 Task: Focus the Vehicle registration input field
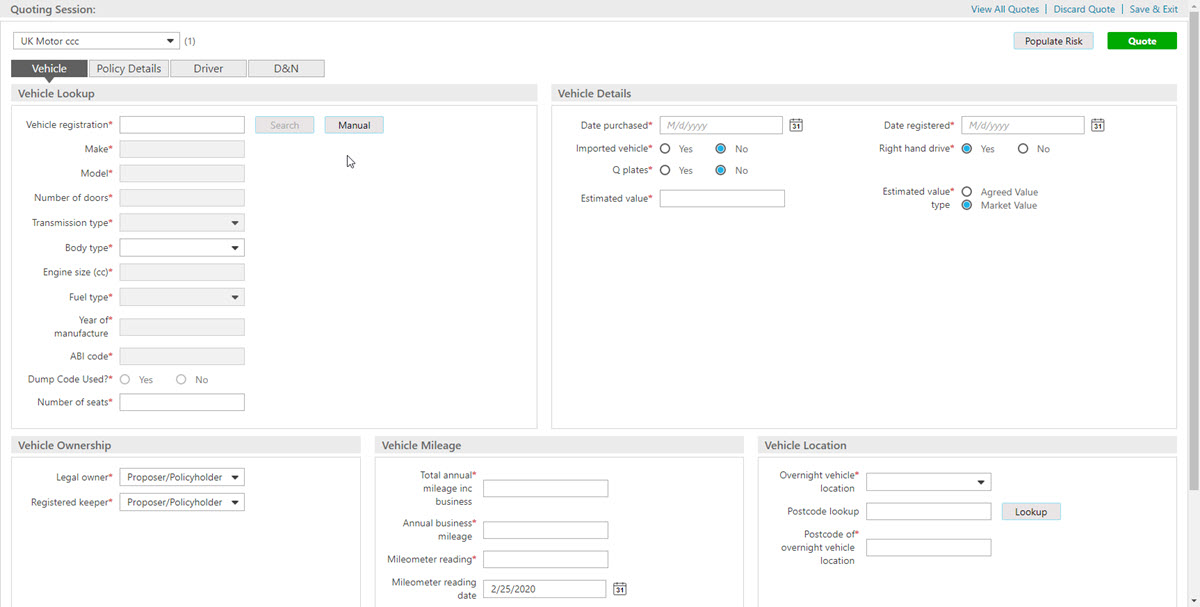182,125
